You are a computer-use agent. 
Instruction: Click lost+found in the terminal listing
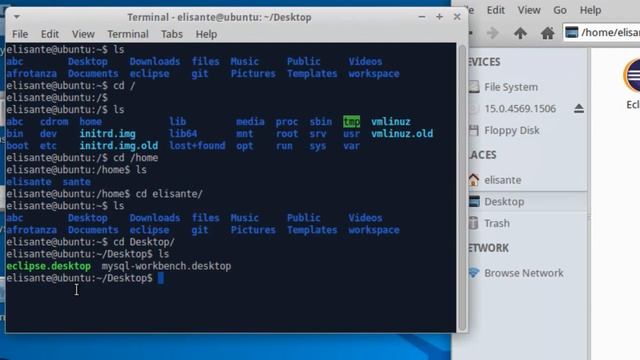tap(197, 146)
